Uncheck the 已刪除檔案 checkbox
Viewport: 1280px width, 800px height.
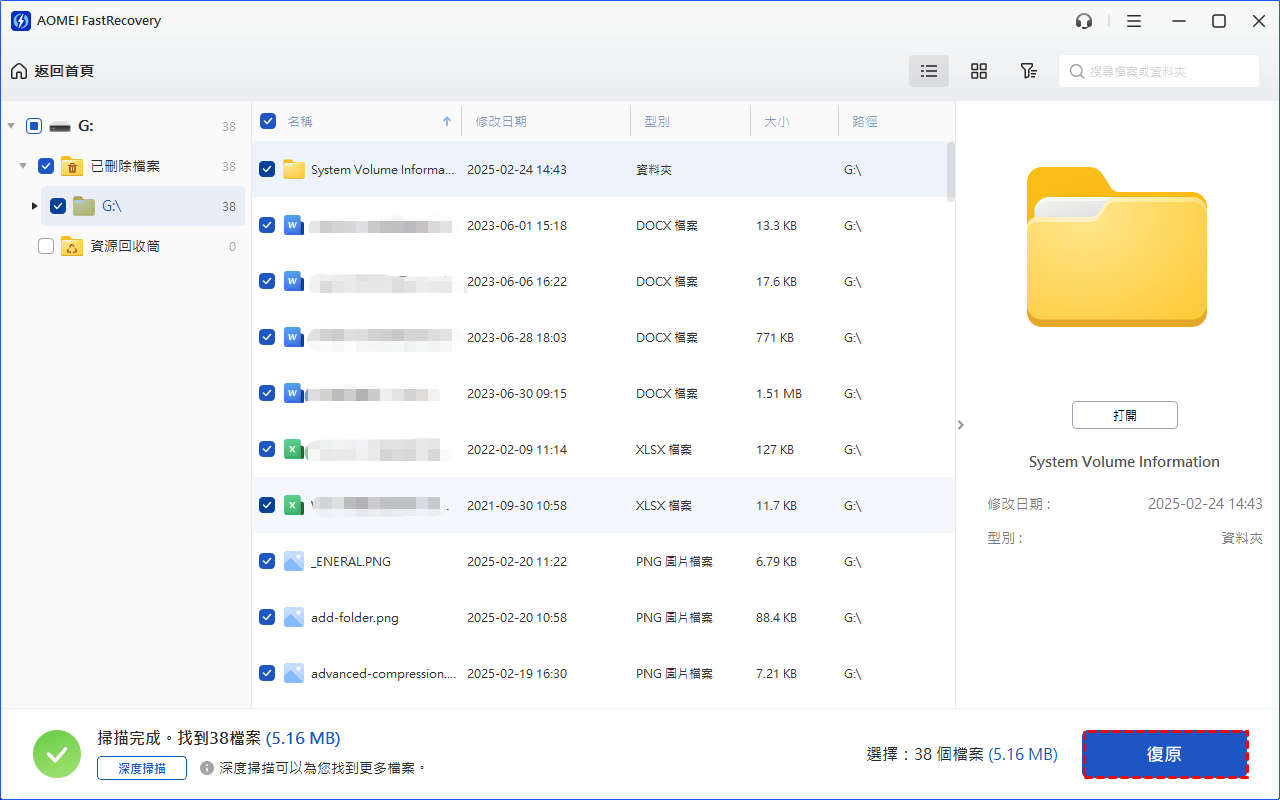(x=46, y=166)
